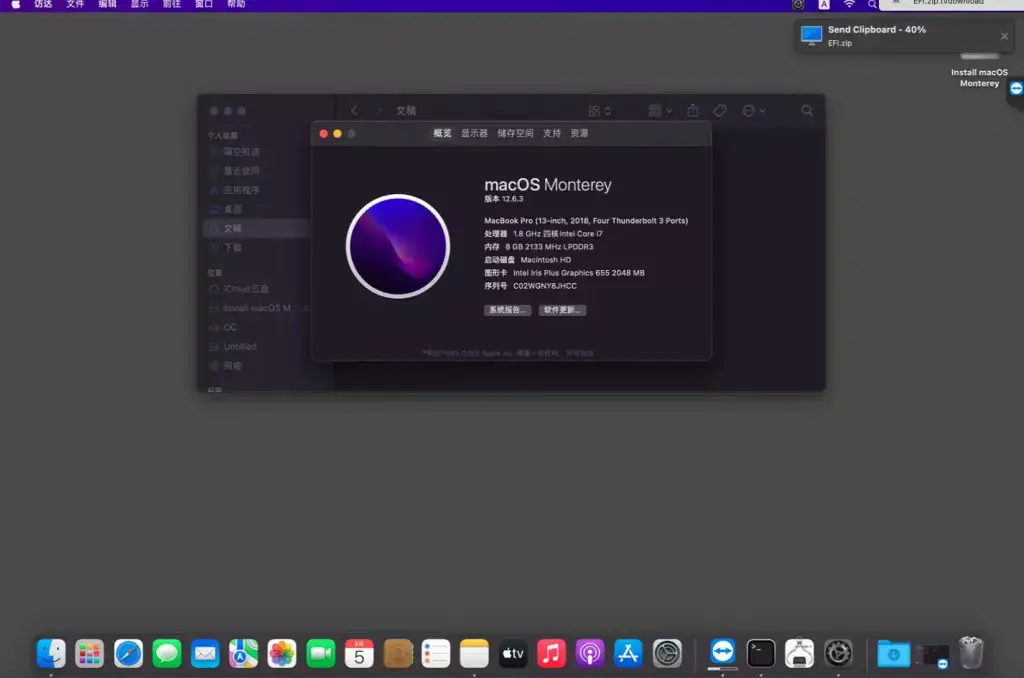This screenshot has width=1024, height=678.
Task: Click the 软件更新... button
Action: point(562,310)
